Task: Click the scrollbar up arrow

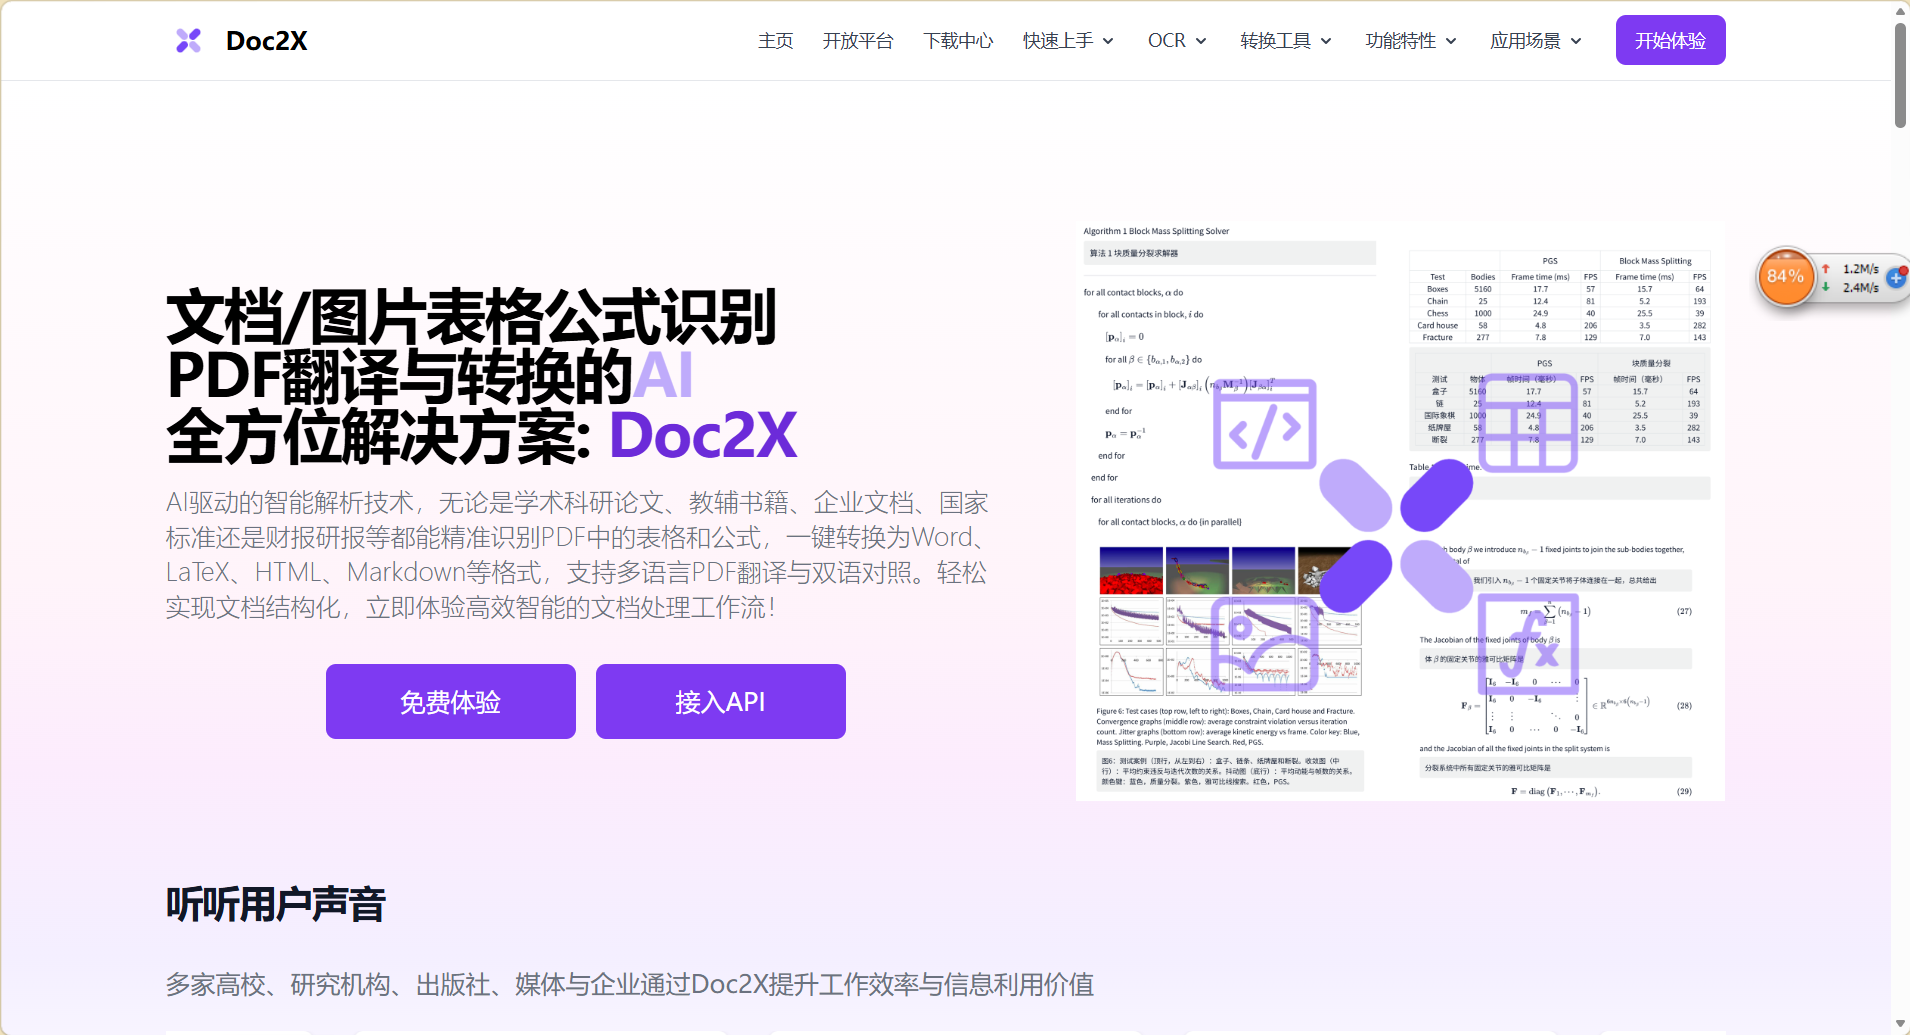Action: click(1900, 10)
